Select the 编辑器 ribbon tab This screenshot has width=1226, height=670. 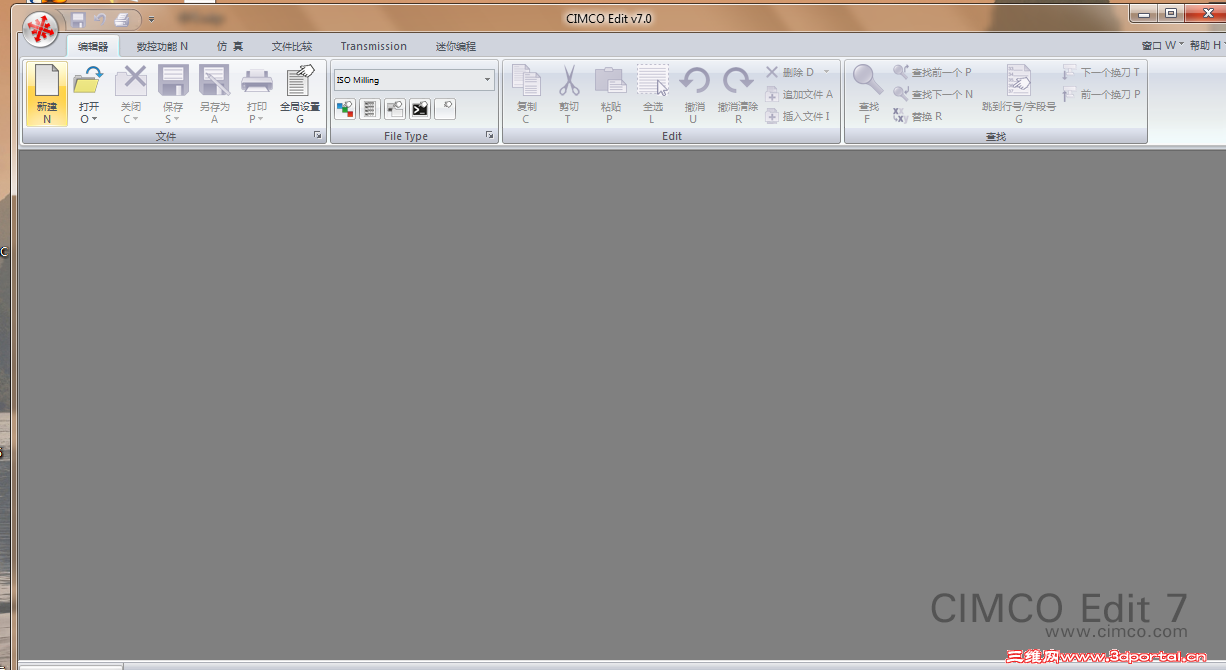tap(93, 46)
